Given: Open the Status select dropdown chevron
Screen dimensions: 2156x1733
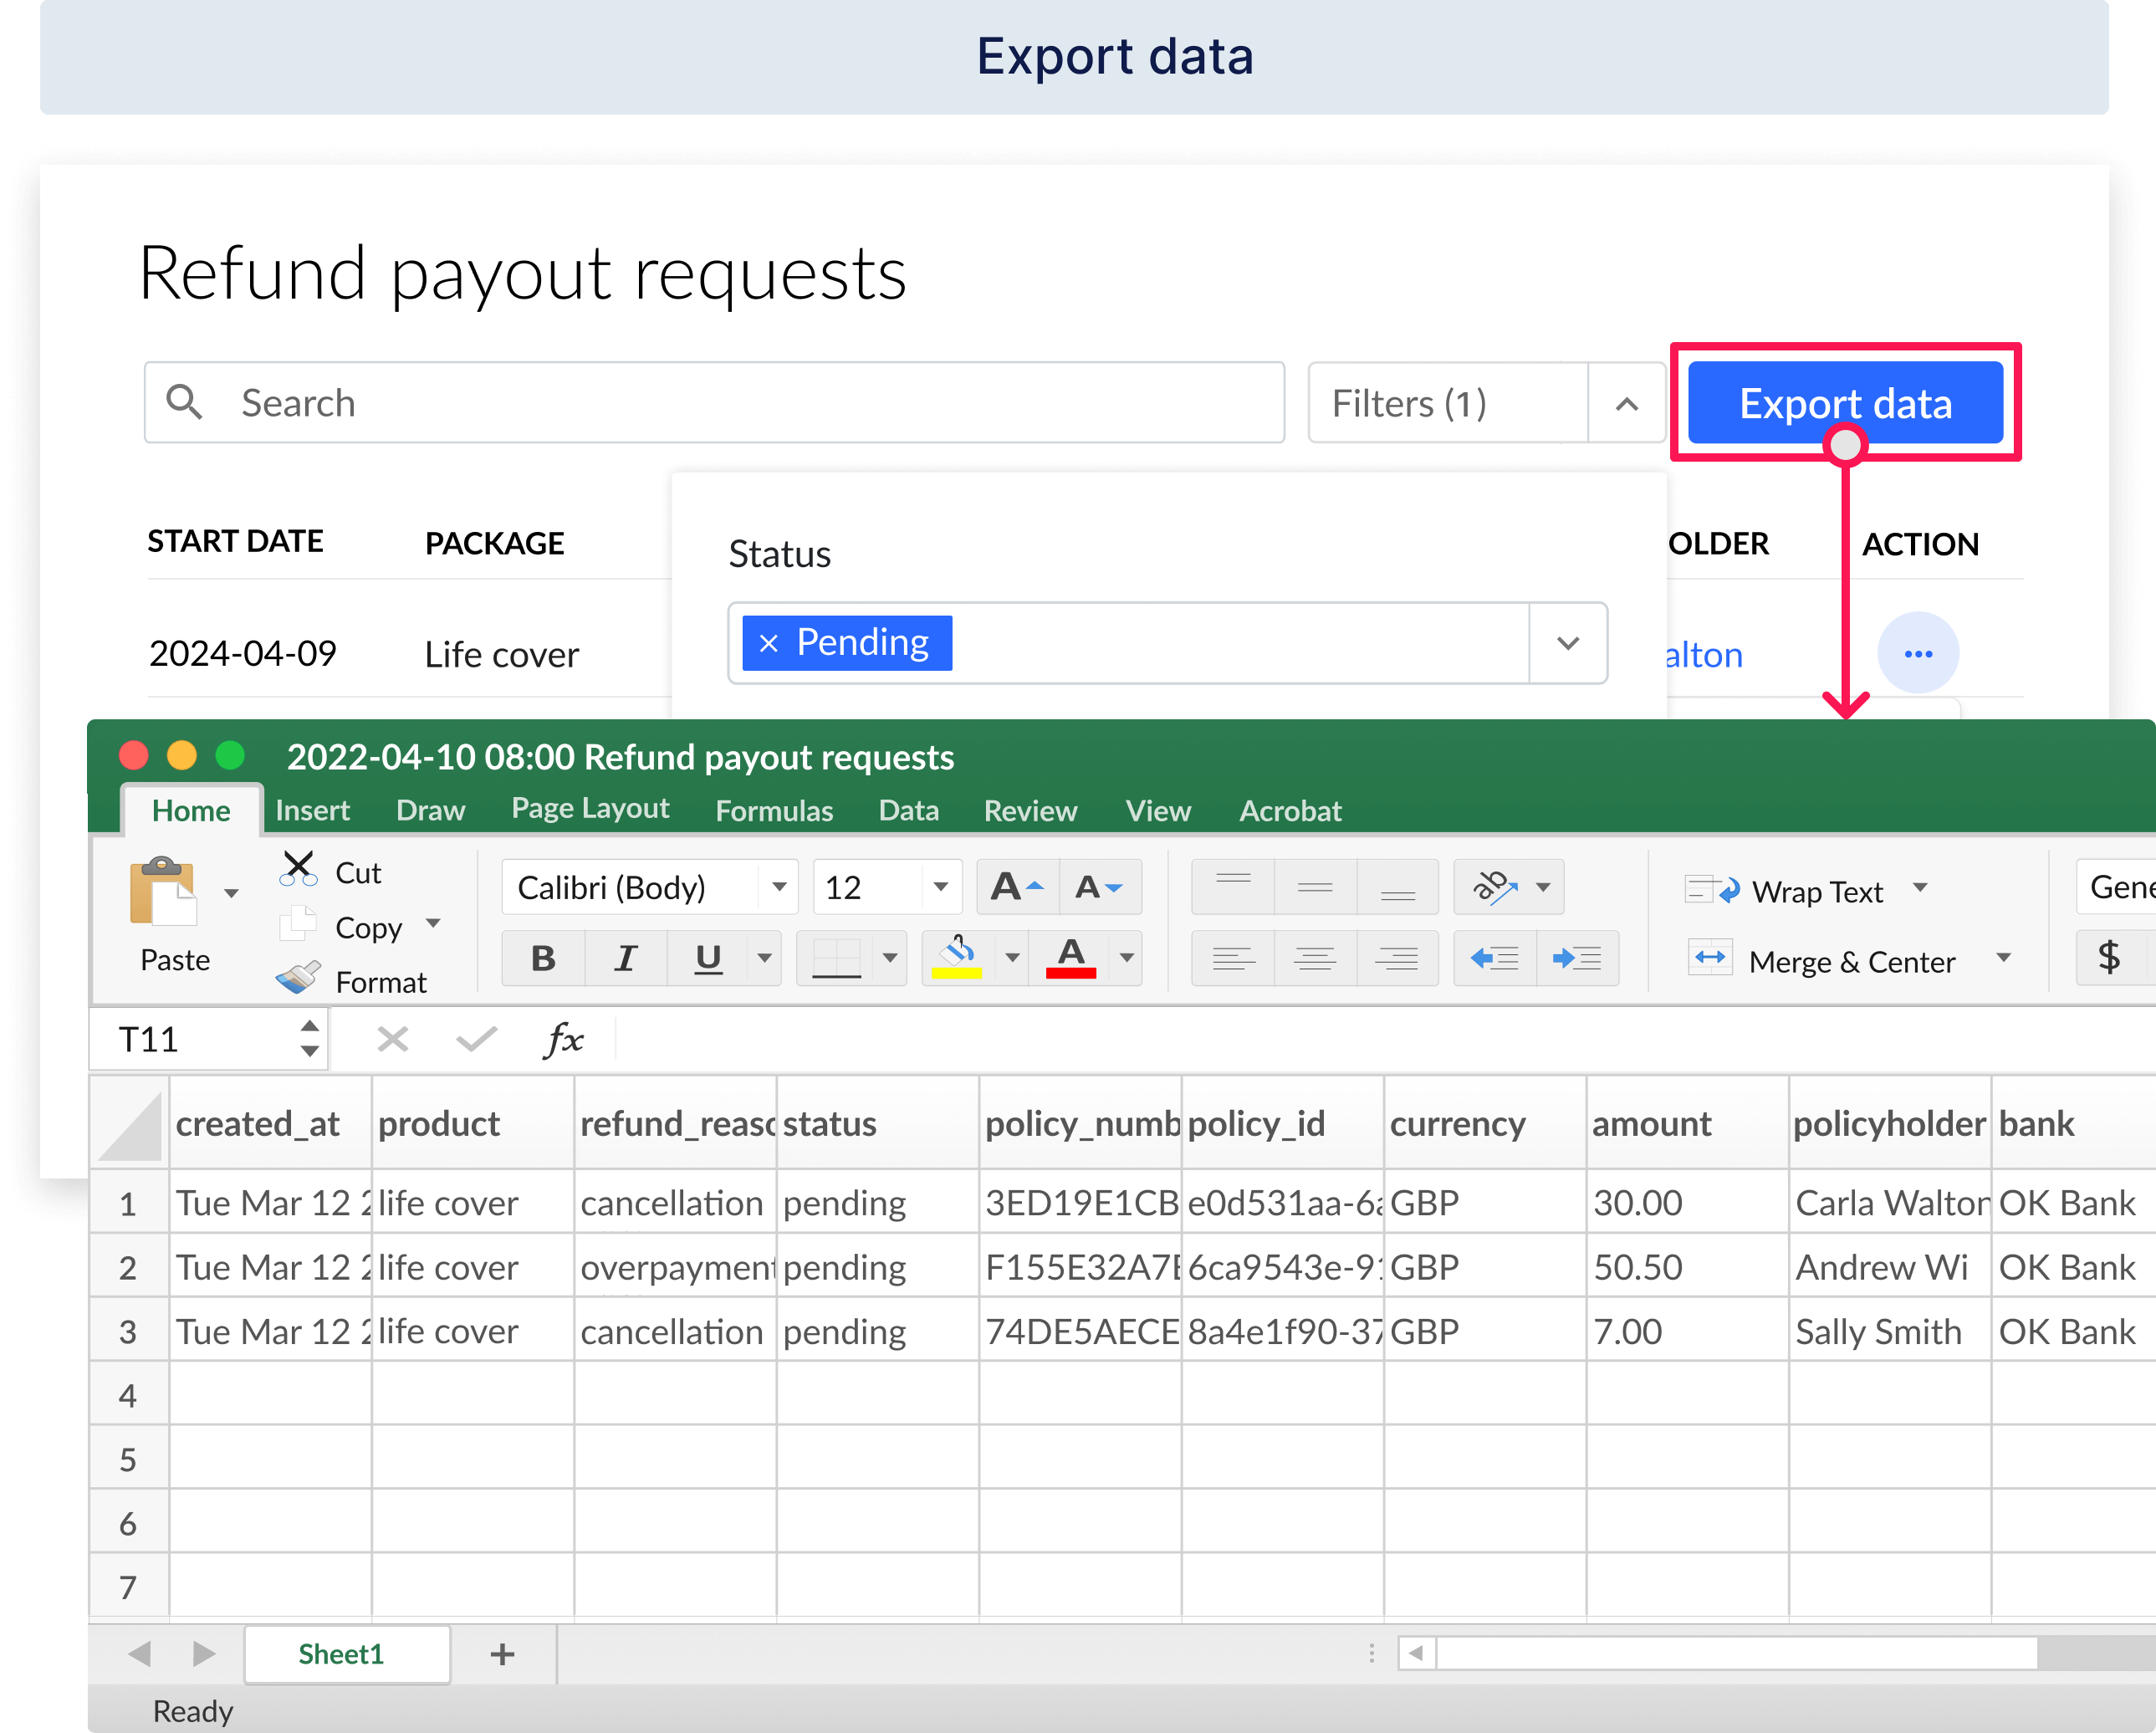Looking at the screenshot, I should tap(1568, 643).
